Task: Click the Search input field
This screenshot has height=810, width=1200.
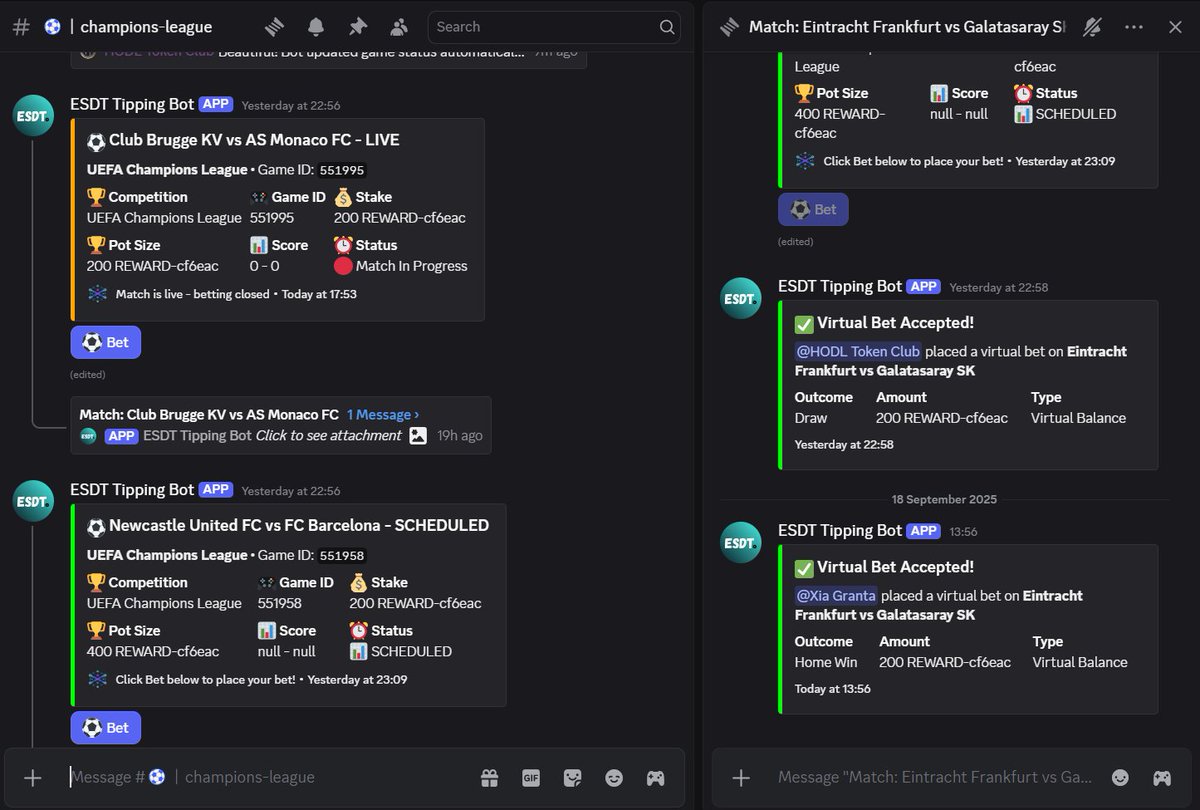Action: 554,27
